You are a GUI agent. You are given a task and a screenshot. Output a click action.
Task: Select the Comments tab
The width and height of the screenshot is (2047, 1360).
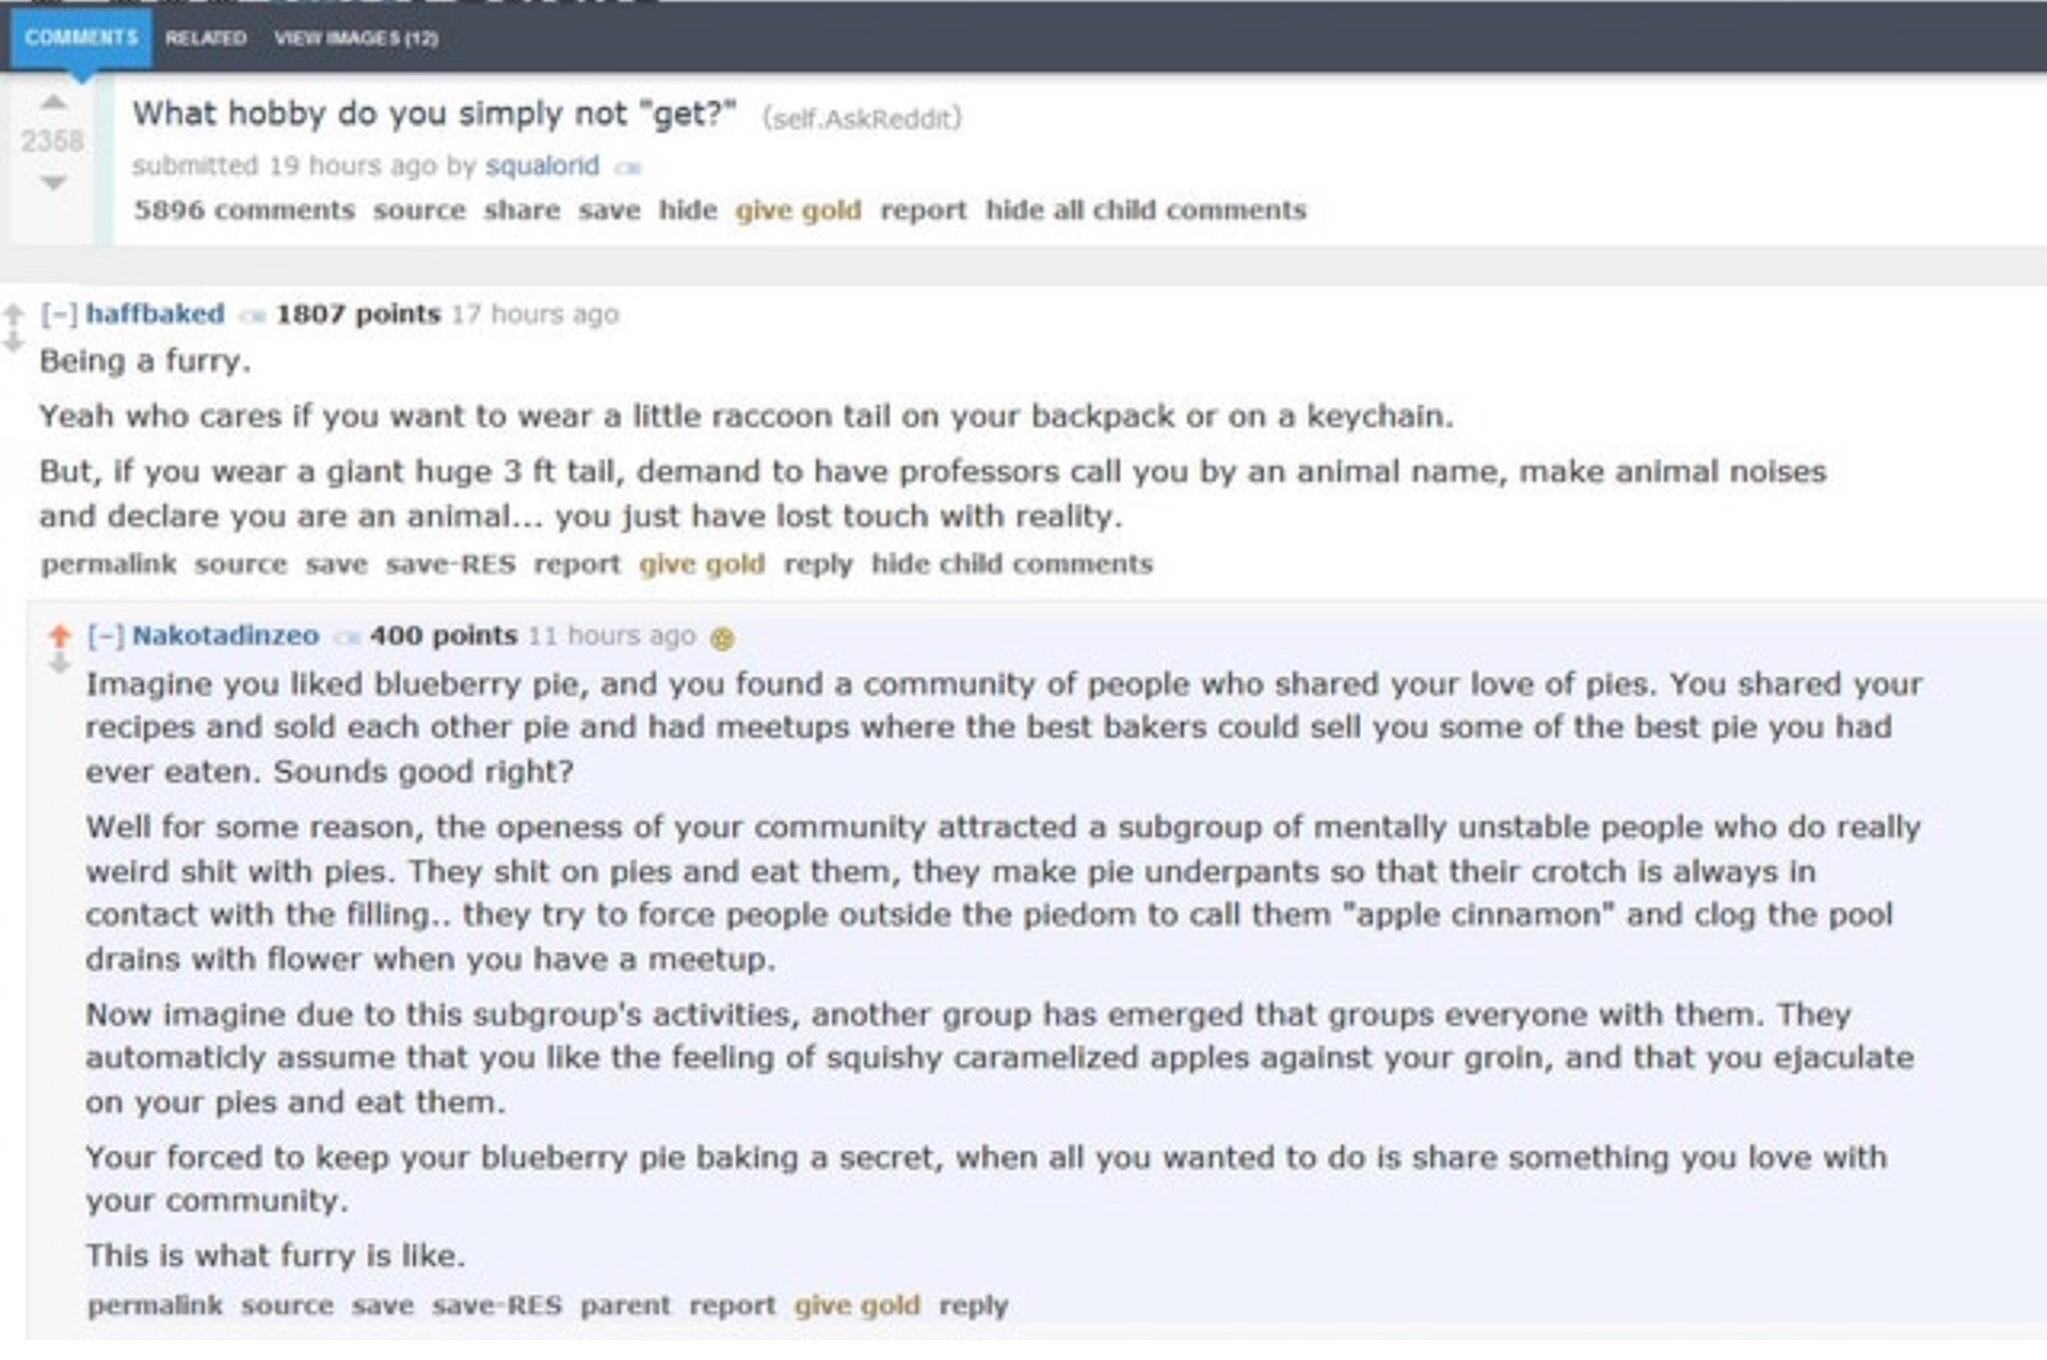pyautogui.click(x=81, y=38)
